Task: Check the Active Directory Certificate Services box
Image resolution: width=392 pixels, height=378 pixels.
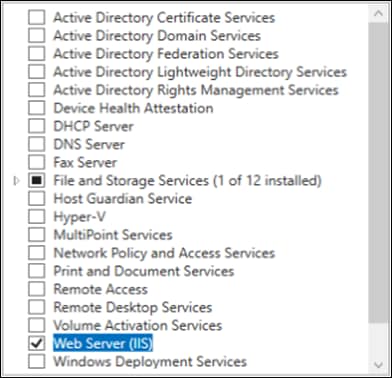Action: (37, 17)
